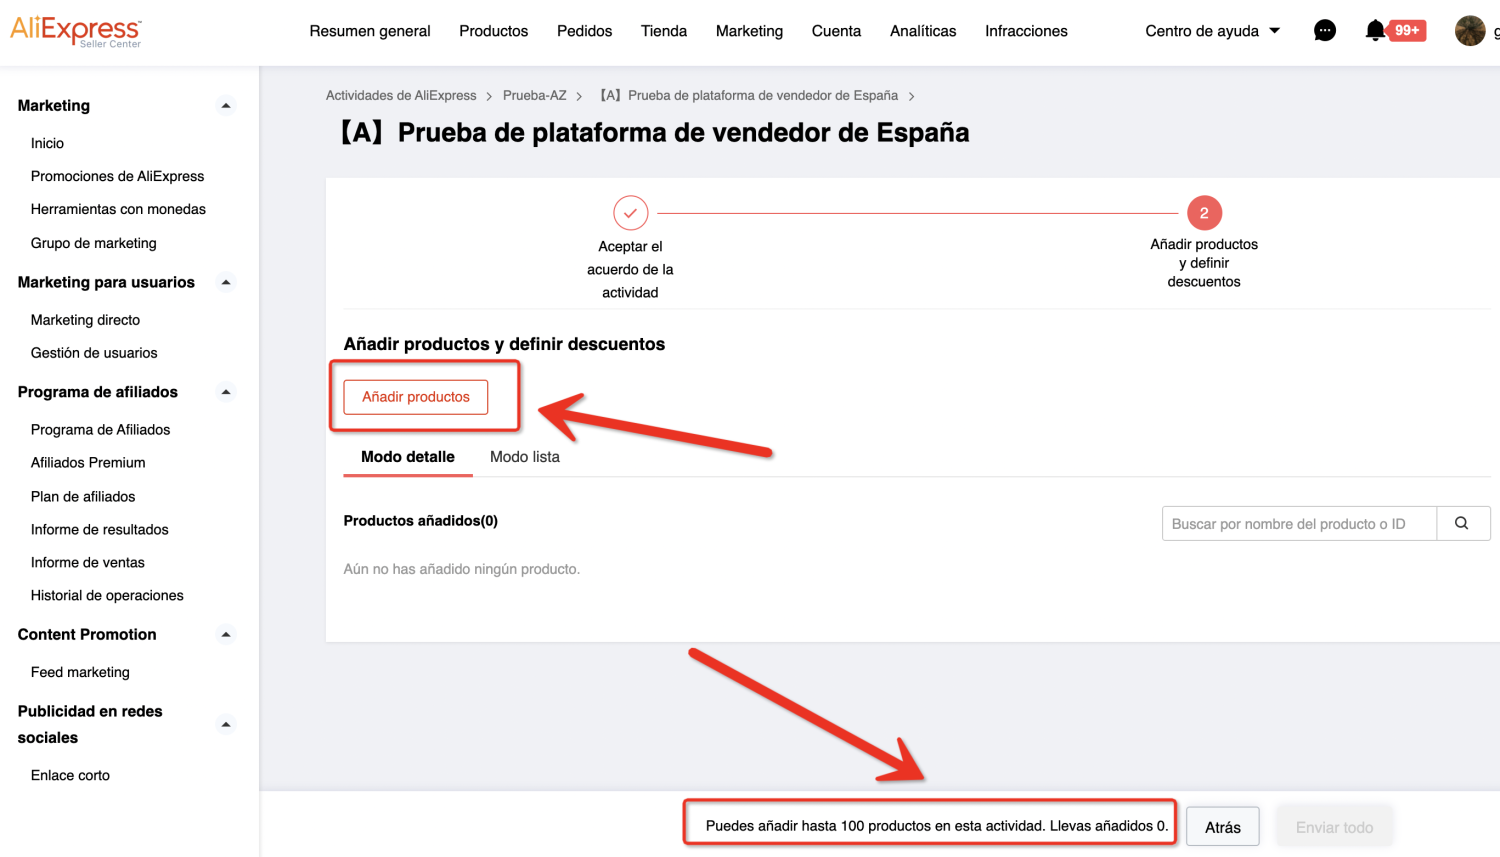1500x857 pixels.
Task: Open the Marketing top menu
Action: [x=749, y=31]
